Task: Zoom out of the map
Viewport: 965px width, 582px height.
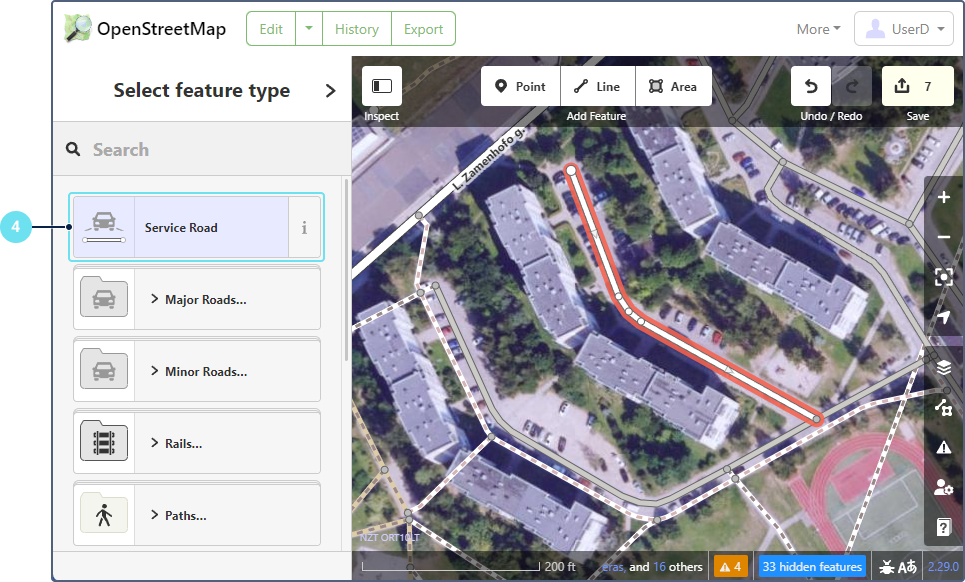Action: (944, 238)
